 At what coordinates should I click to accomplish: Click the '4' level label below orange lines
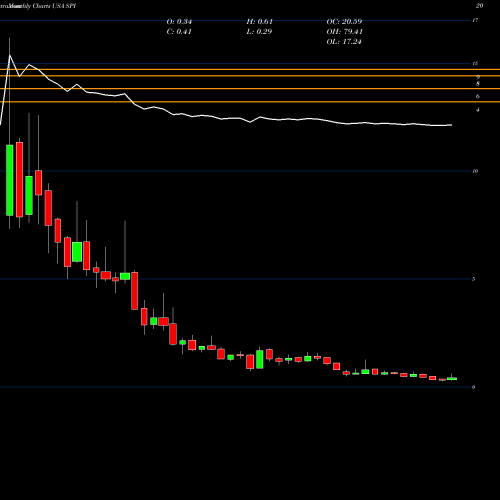coord(478,110)
